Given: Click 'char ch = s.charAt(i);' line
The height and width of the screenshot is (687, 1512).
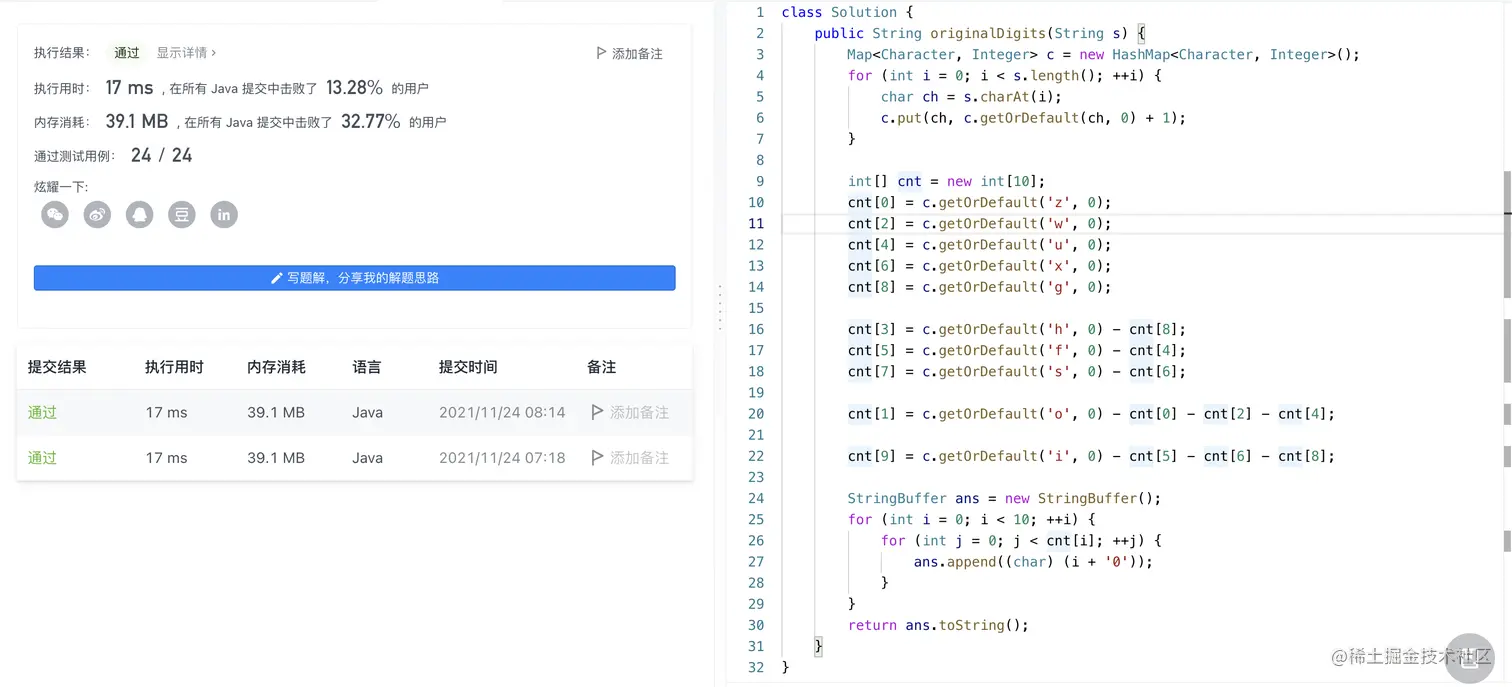Looking at the screenshot, I should 971,97.
